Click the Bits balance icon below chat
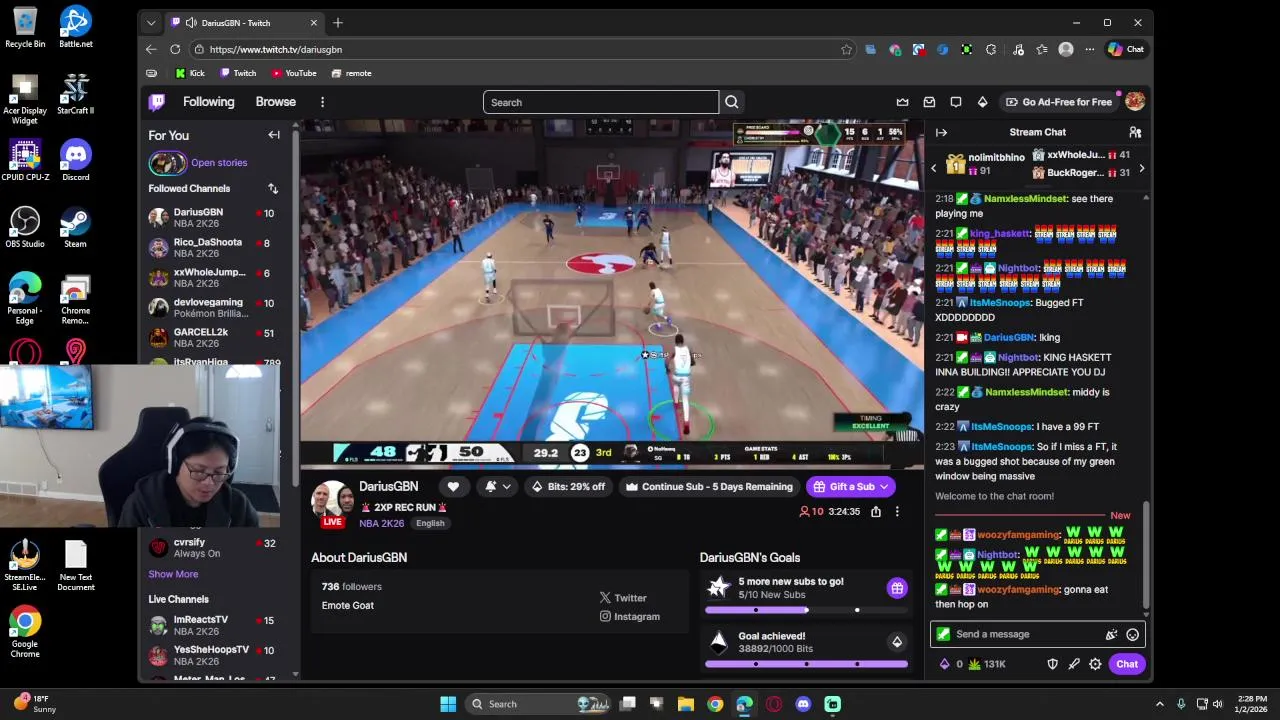Viewport: 1280px width, 720px height. coord(945,664)
